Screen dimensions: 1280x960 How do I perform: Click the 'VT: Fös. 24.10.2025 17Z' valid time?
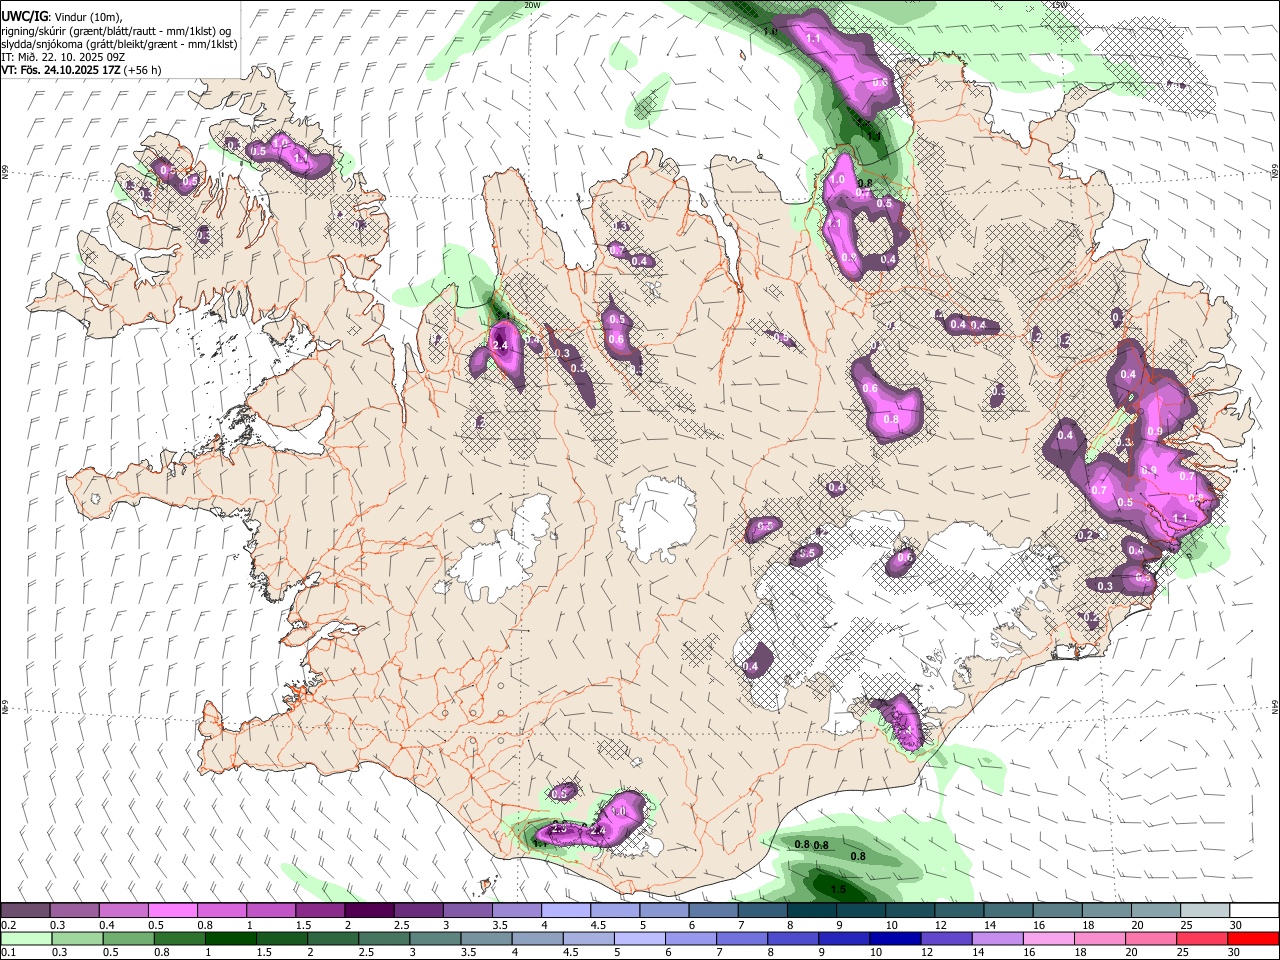coord(61,70)
